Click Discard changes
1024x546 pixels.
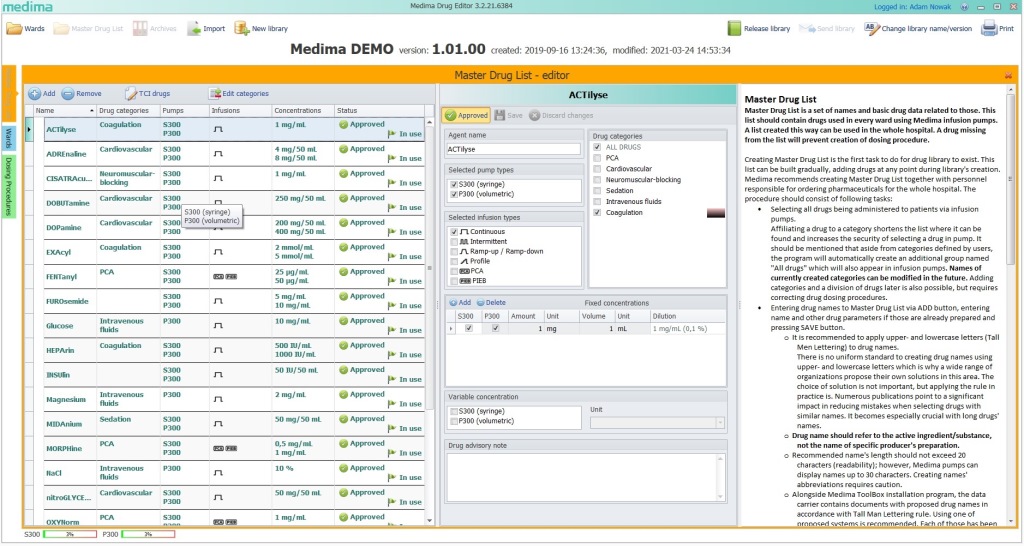561,116
